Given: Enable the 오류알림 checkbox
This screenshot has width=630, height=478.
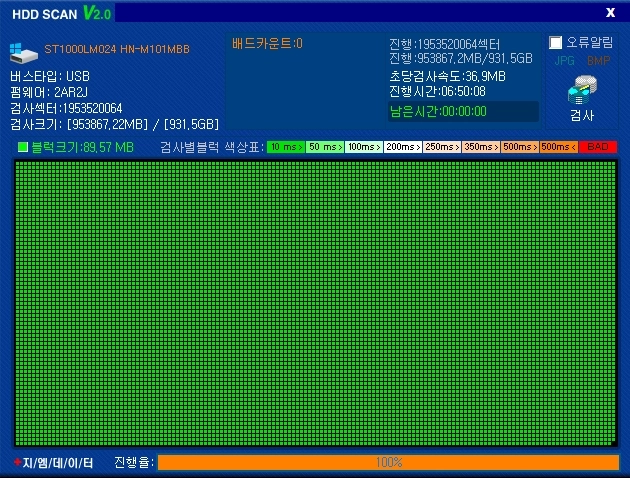Looking at the screenshot, I should pyautogui.click(x=555, y=43).
